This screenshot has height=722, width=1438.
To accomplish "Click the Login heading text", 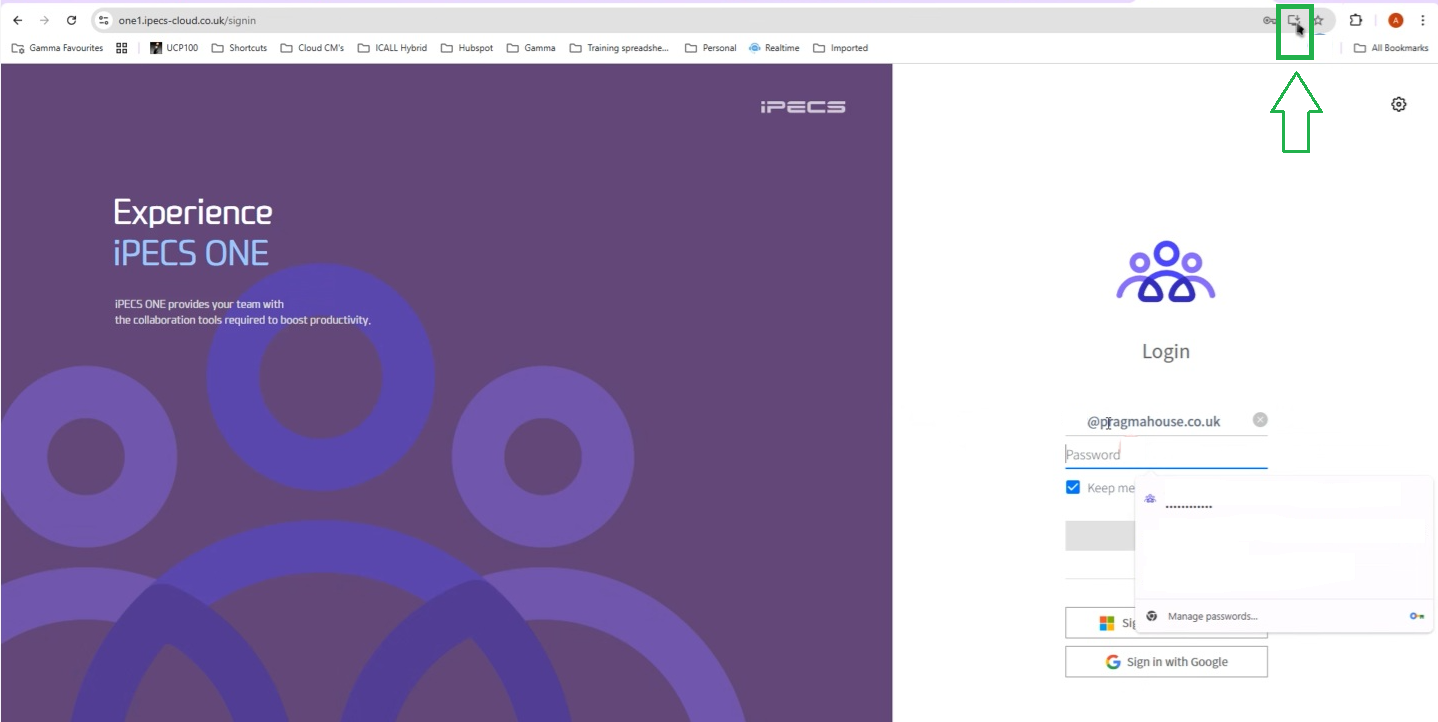I will (x=1166, y=351).
